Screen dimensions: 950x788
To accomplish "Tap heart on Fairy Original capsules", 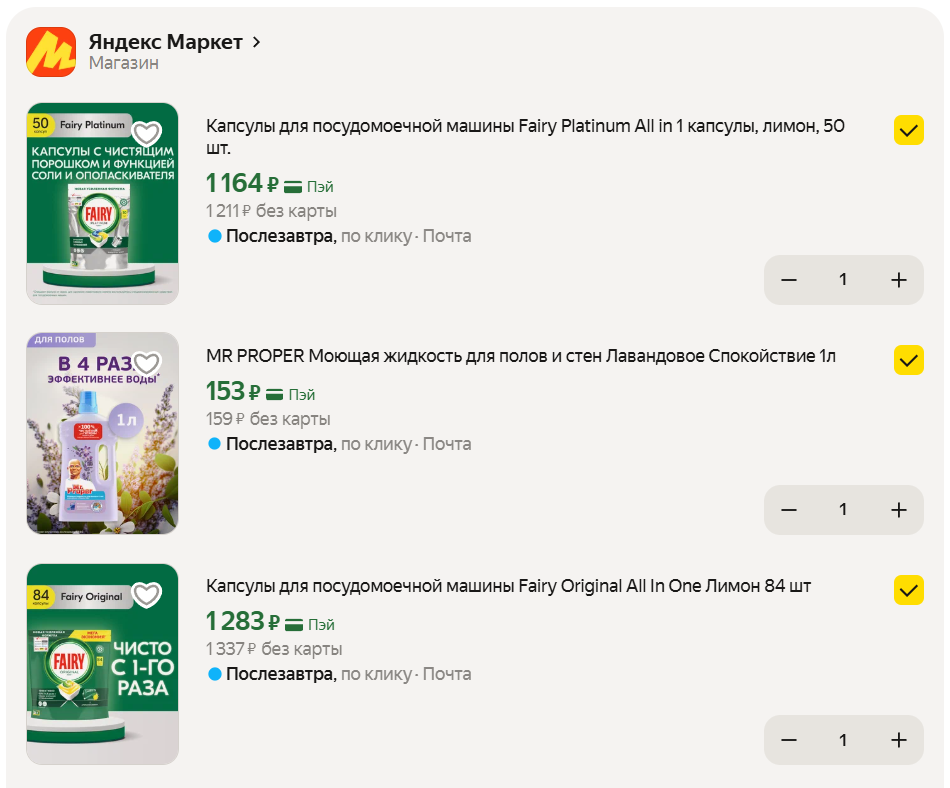I will [x=147, y=595].
